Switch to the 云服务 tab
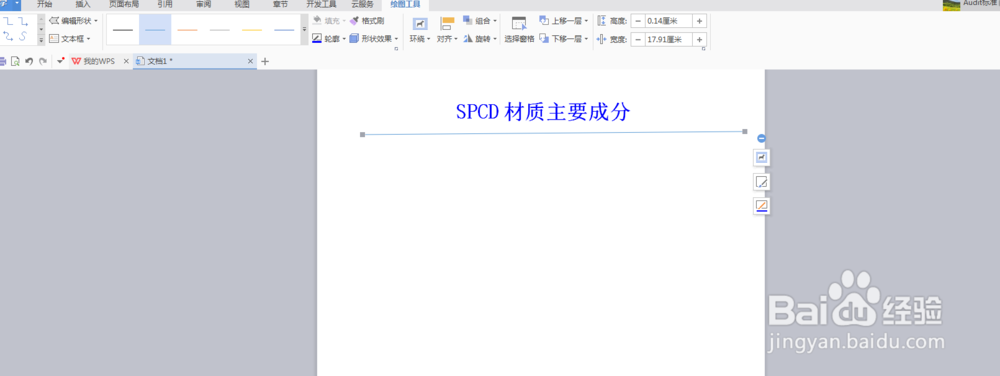 click(362, 4)
